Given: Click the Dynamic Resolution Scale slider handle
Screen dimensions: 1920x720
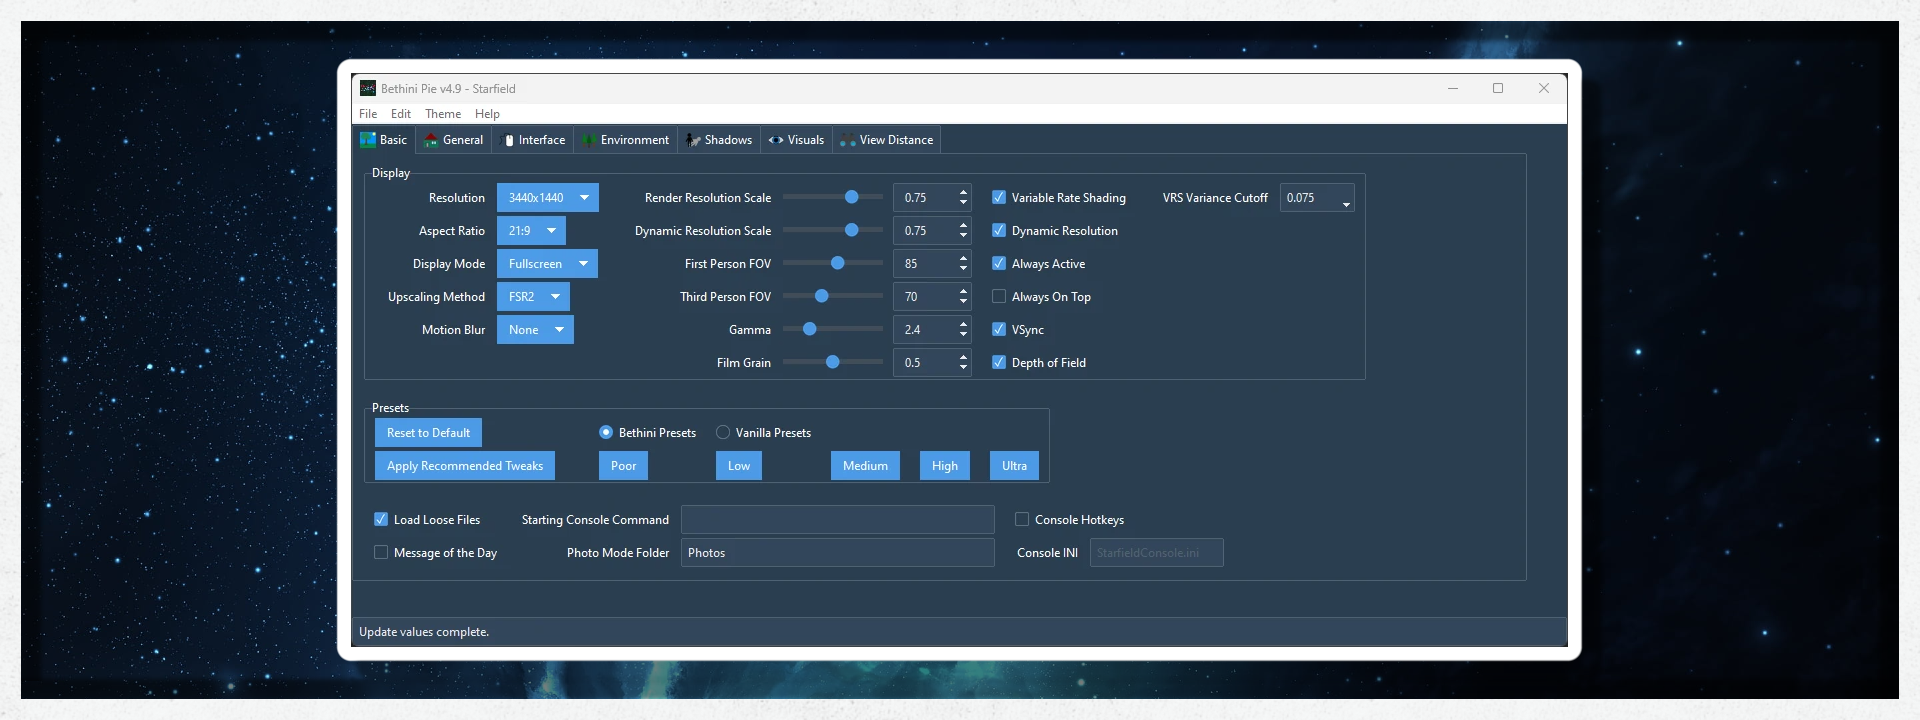Looking at the screenshot, I should pyautogui.click(x=852, y=231).
